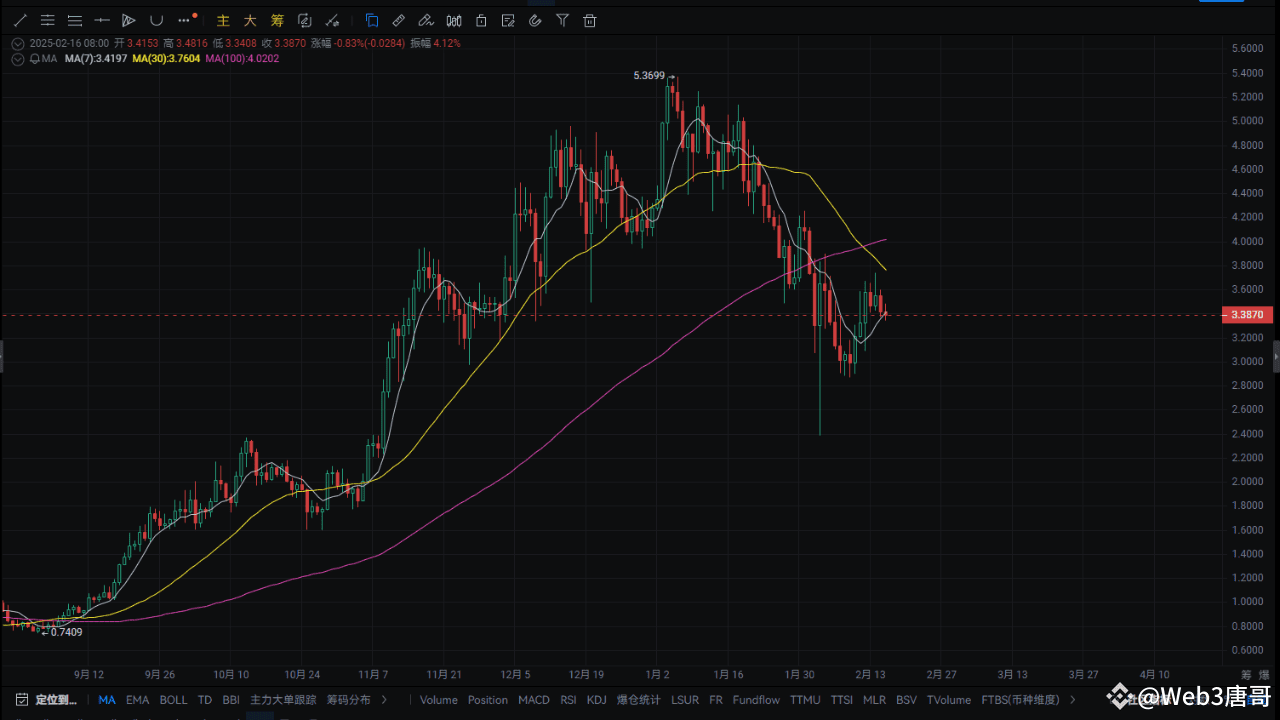1280x720 pixels.
Task: Click the lock drawings icon
Action: coord(481,20)
